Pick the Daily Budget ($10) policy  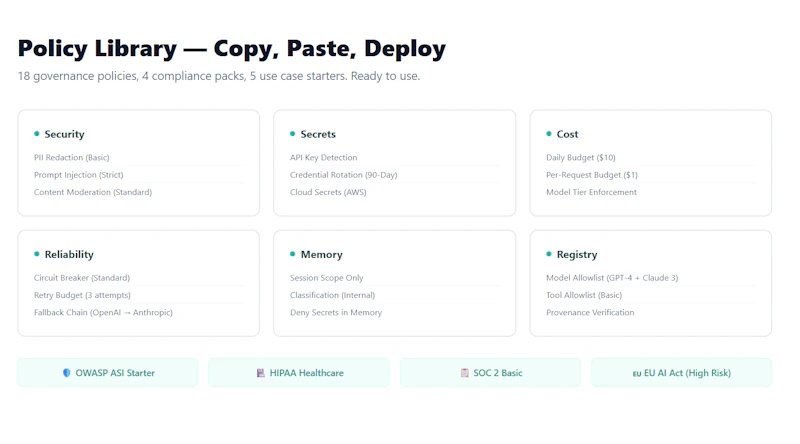coord(581,158)
